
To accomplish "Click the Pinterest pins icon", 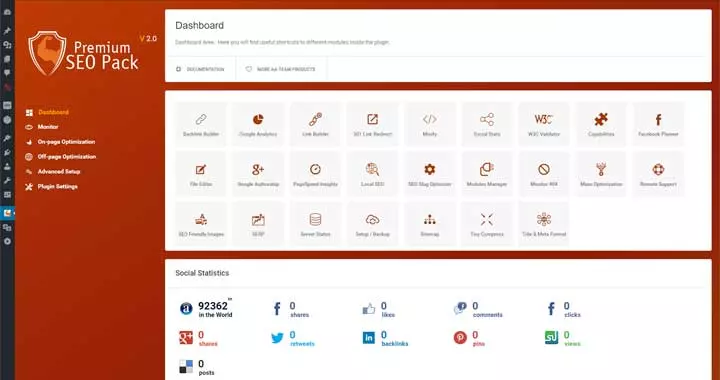I will (460, 338).
